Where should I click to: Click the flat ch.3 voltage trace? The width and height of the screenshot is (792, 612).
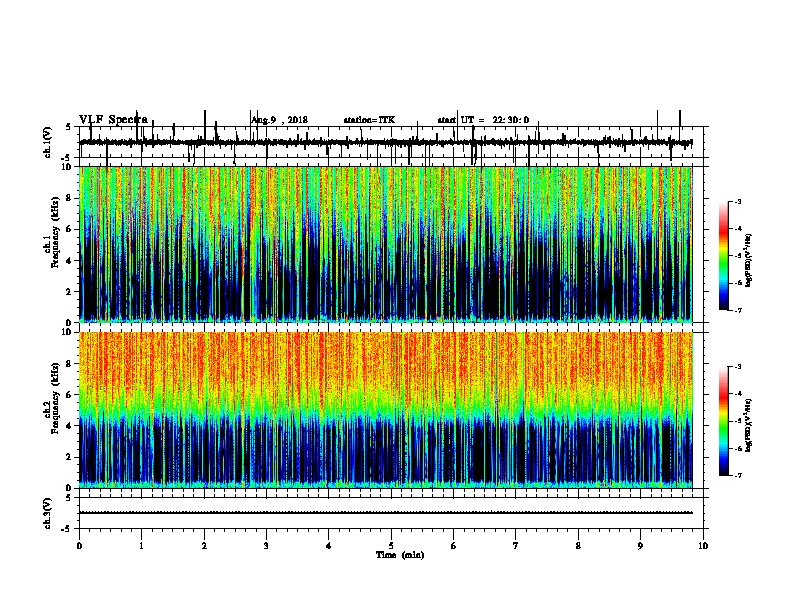[x=385, y=513]
